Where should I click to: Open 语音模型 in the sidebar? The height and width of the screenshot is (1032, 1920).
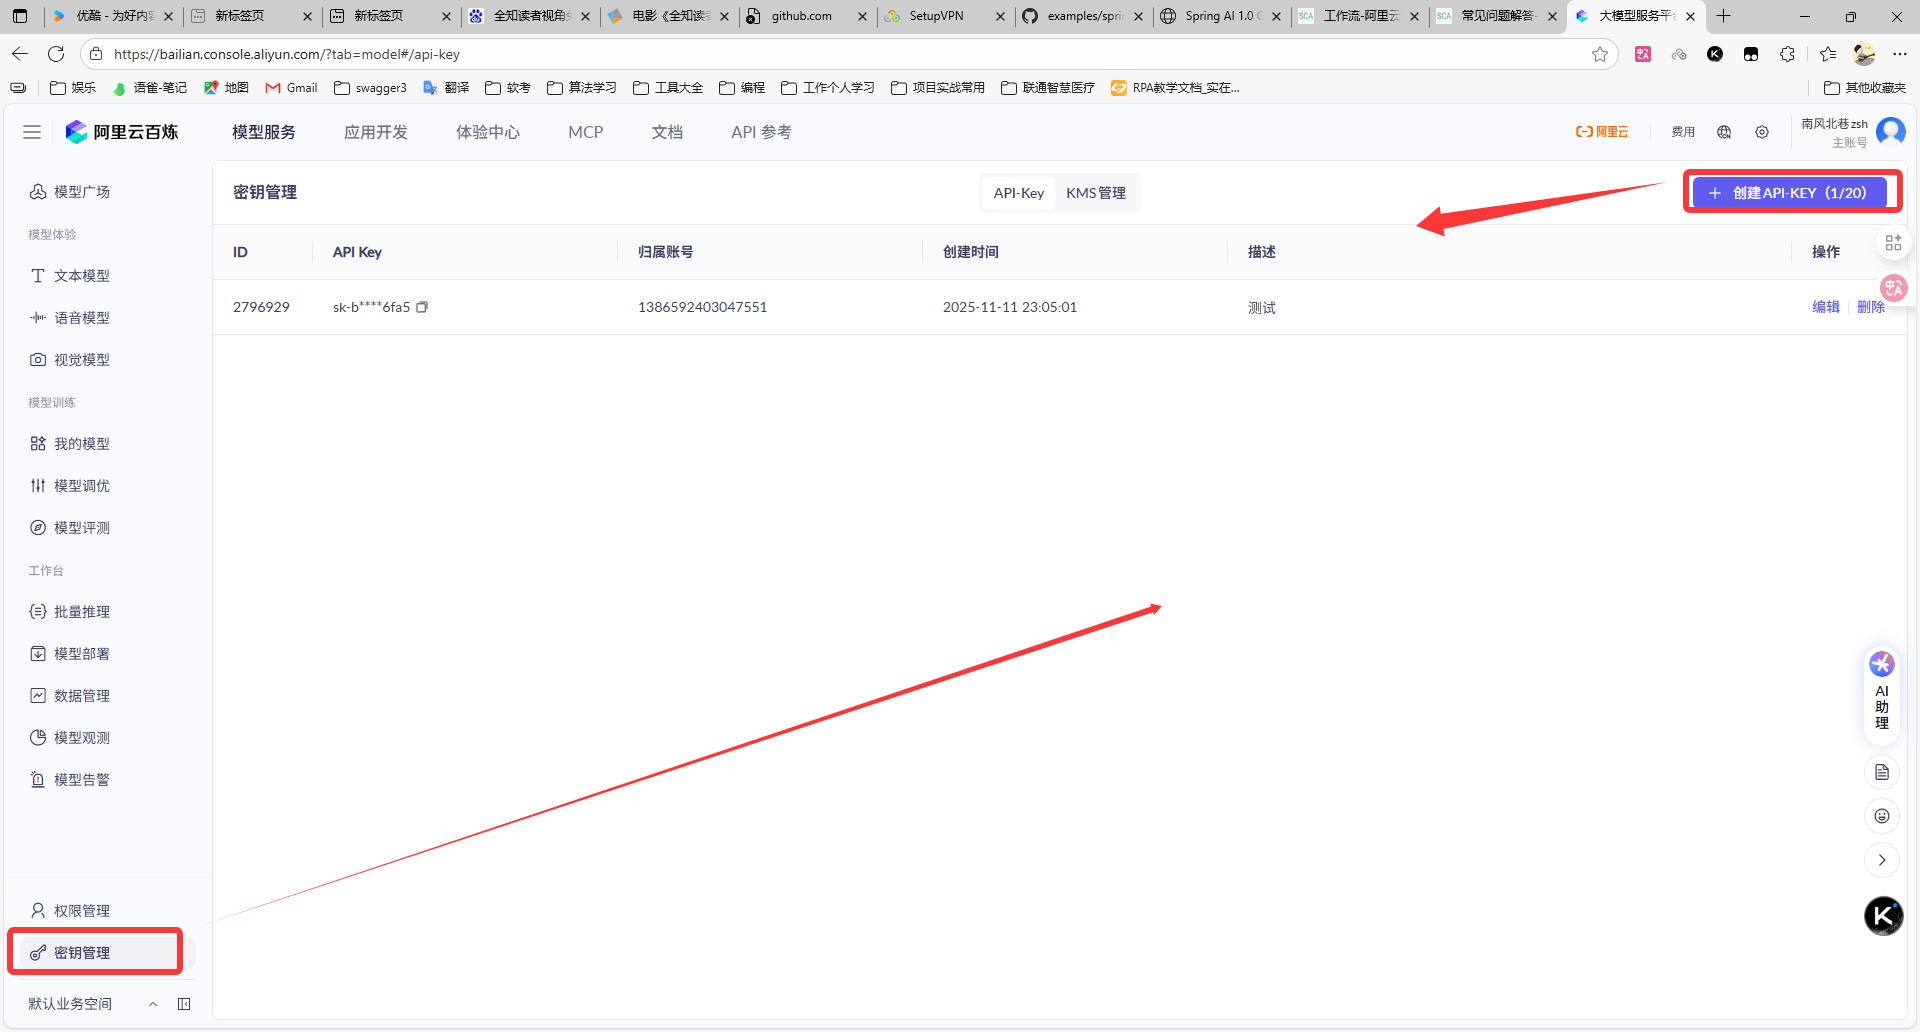coord(70,318)
